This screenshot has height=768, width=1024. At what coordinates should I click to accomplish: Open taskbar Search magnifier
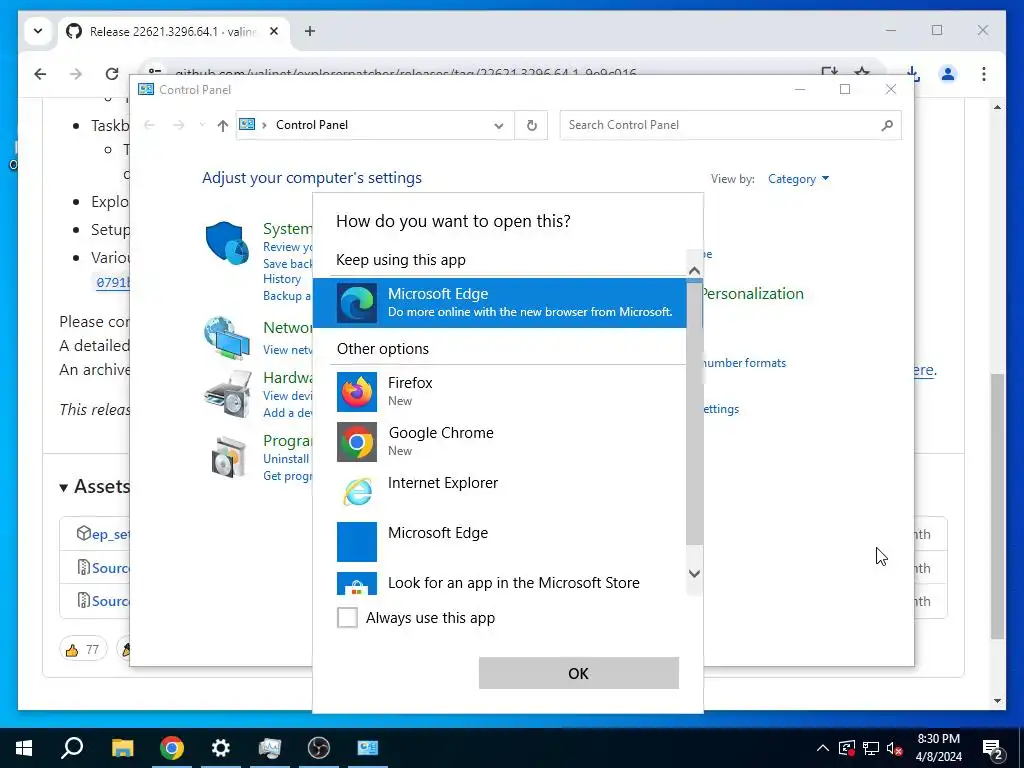click(x=72, y=748)
